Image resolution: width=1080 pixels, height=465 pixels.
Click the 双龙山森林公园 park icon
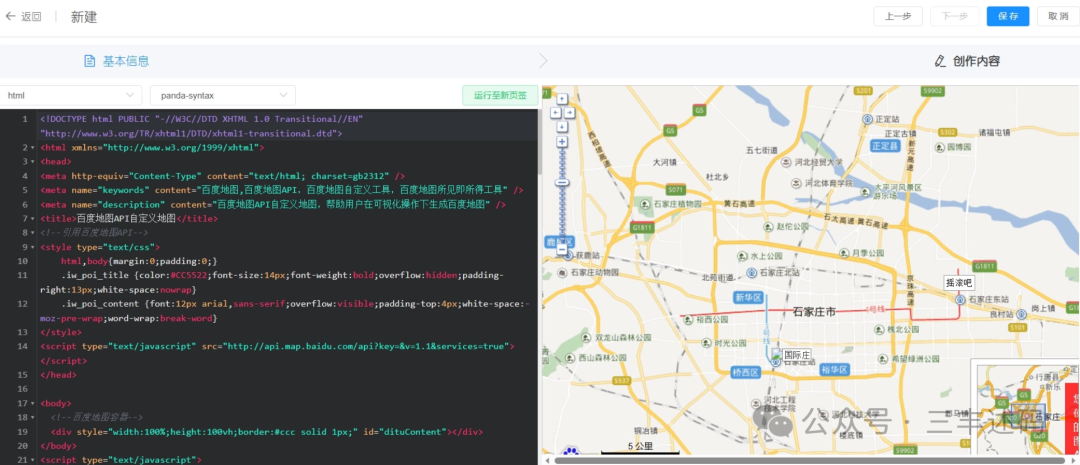click(586, 338)
